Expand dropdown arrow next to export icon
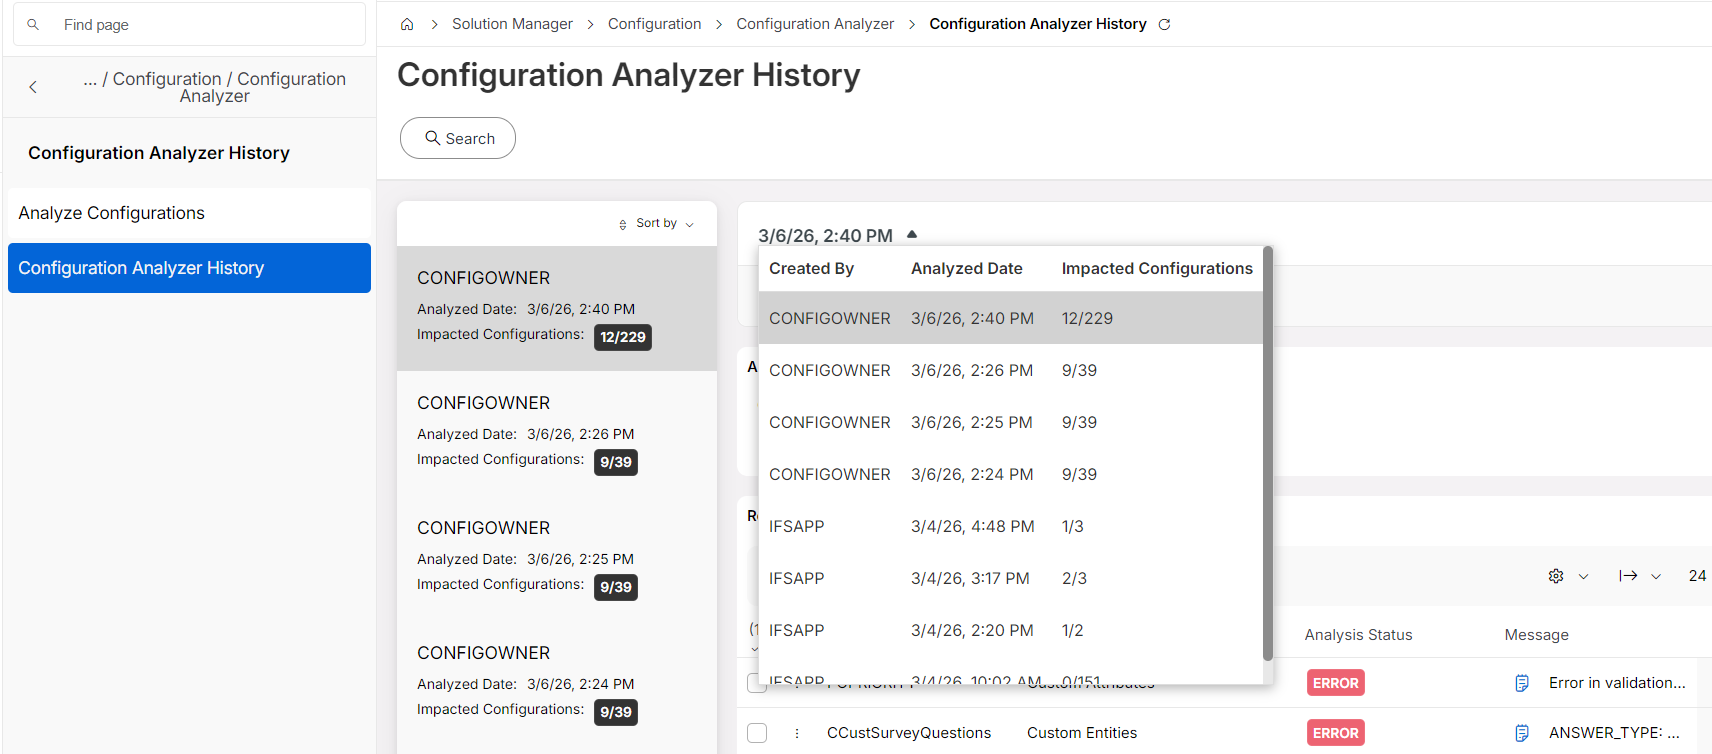The height and width of the screenshot is (754, 1712). pos(1656,576)
